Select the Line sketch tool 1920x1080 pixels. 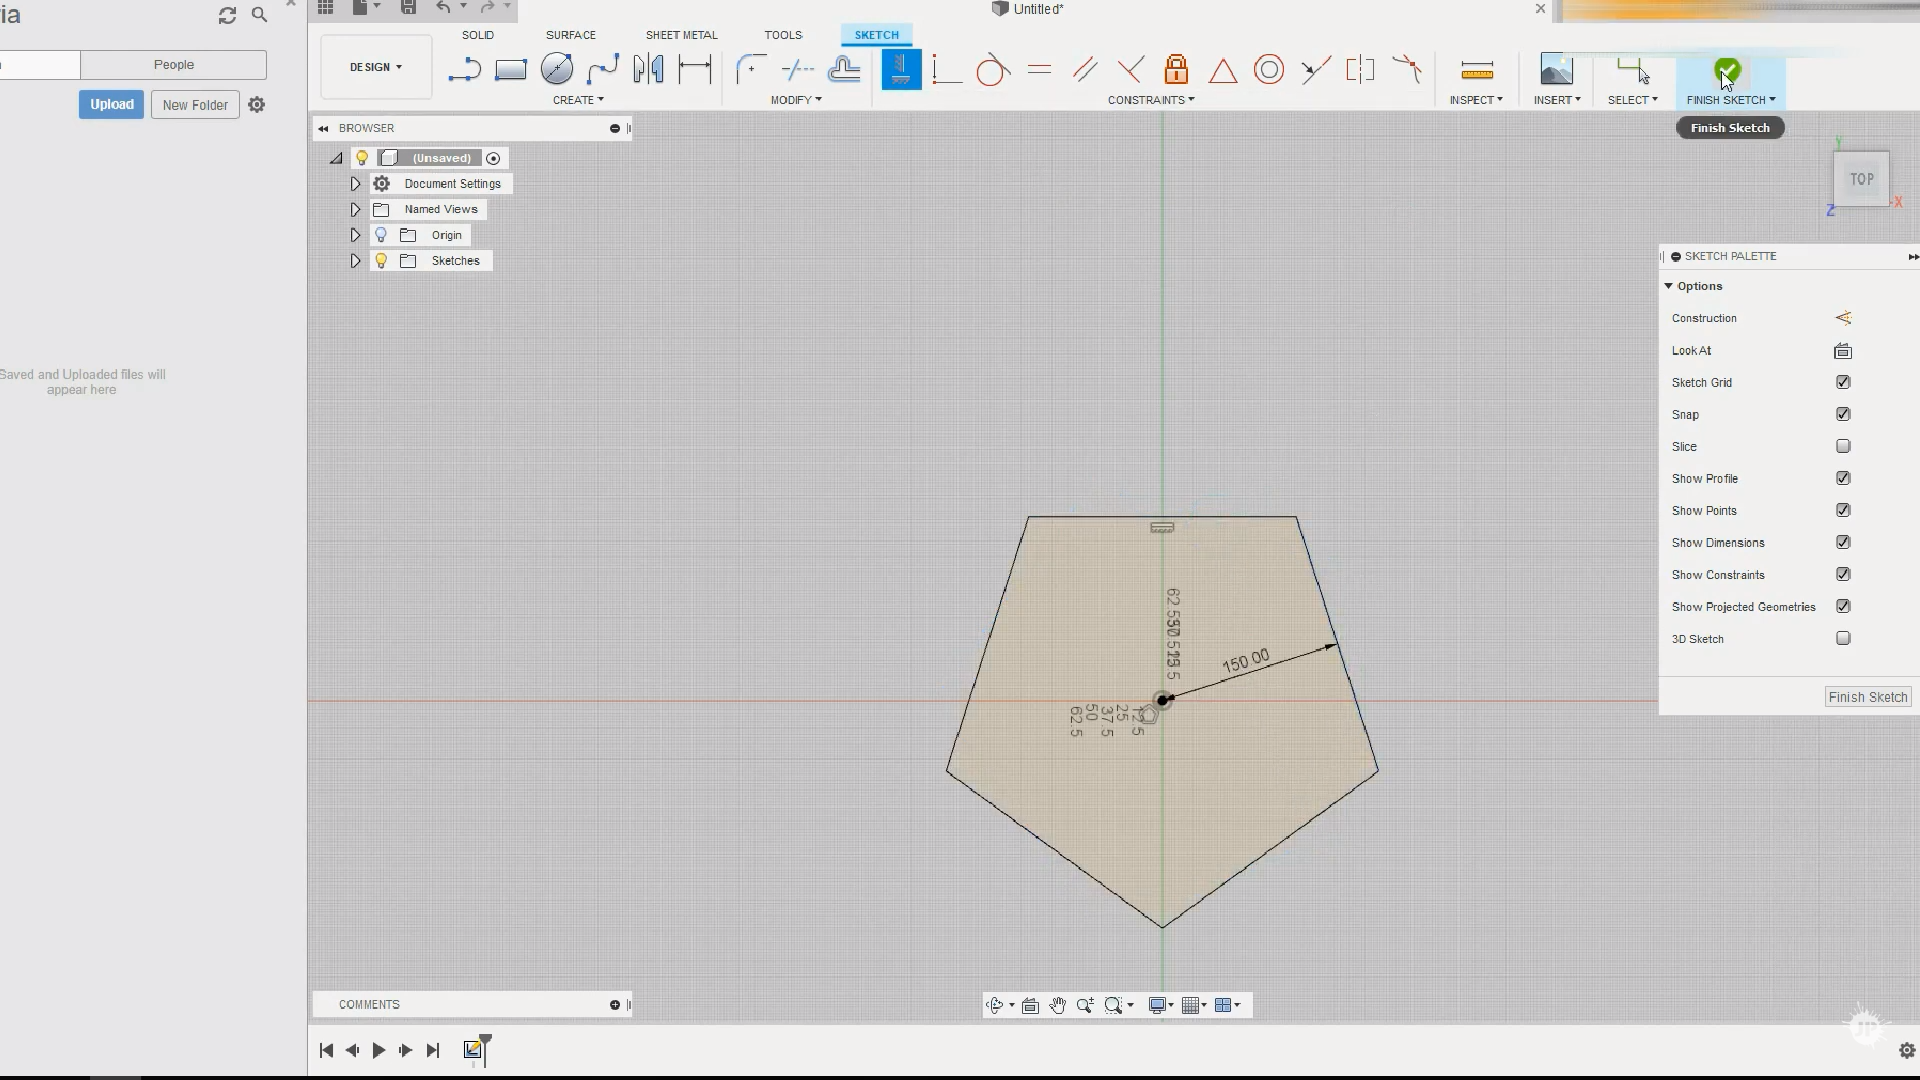tap(464, 70)
